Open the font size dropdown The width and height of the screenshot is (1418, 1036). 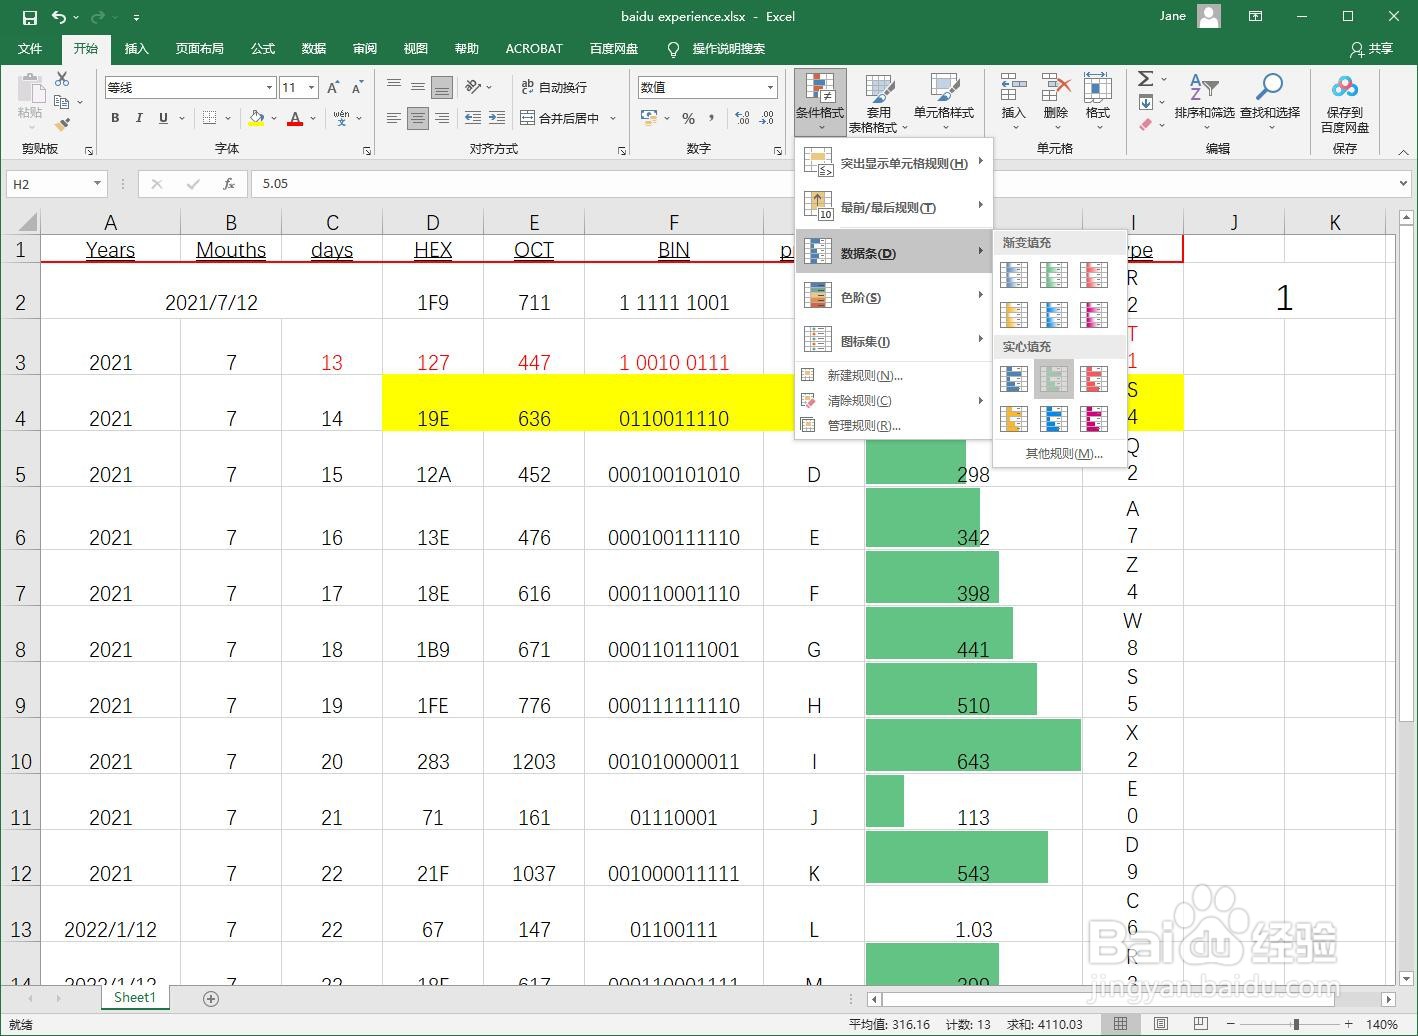point(311,88)
